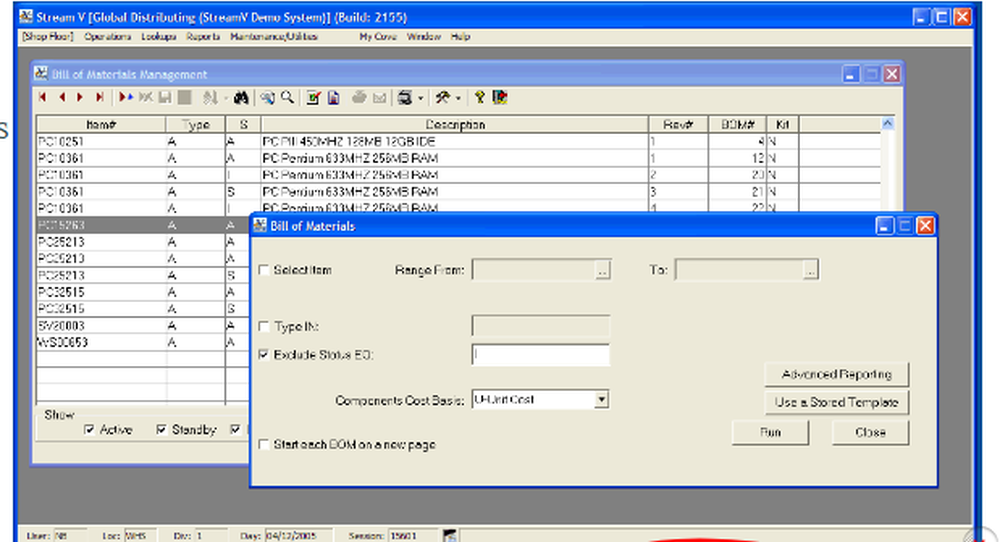Enable the Select Item checkbox
Screen dimensions: 1000x542
point(263,270)
